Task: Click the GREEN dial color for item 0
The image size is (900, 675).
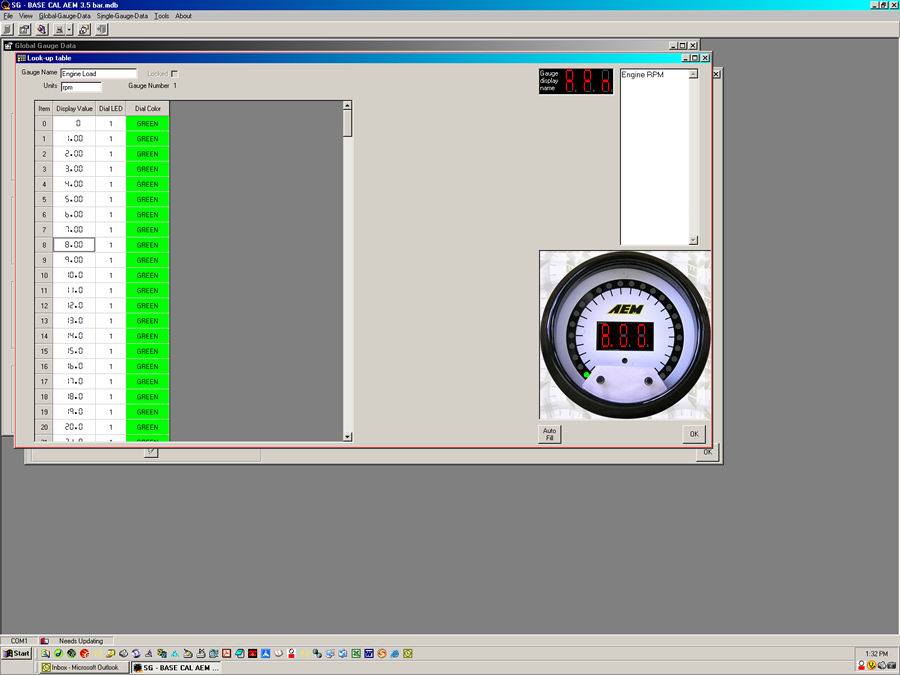Action: point(148,123)
